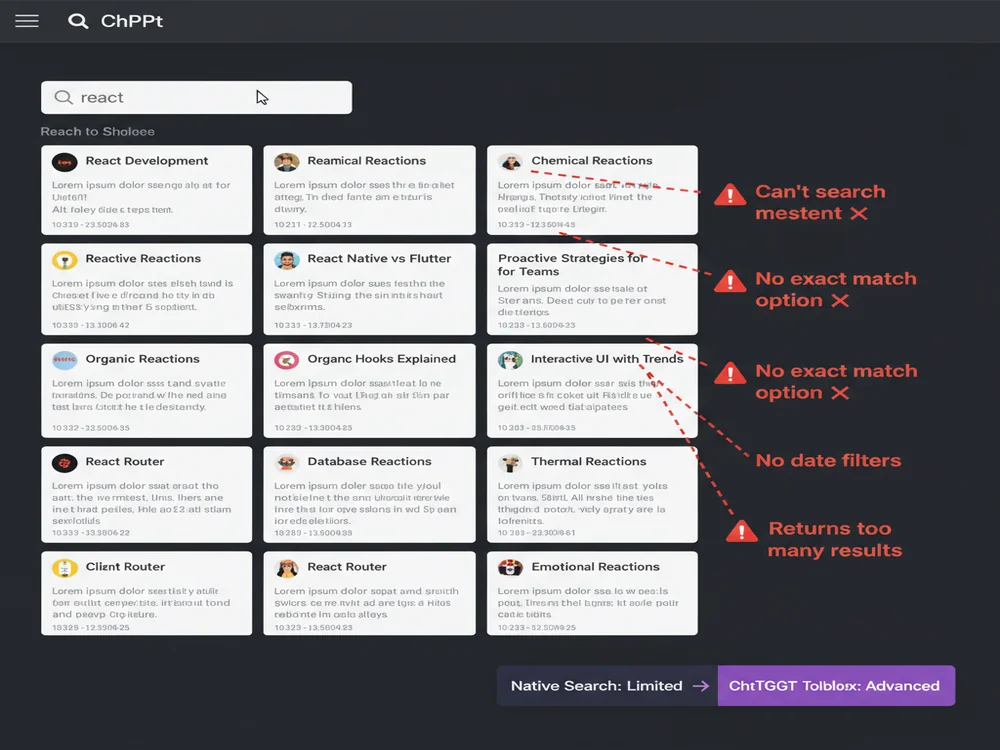Click the React Native vs Flutter avatar icon
The image size is (1000, 750).
[287, 259]
